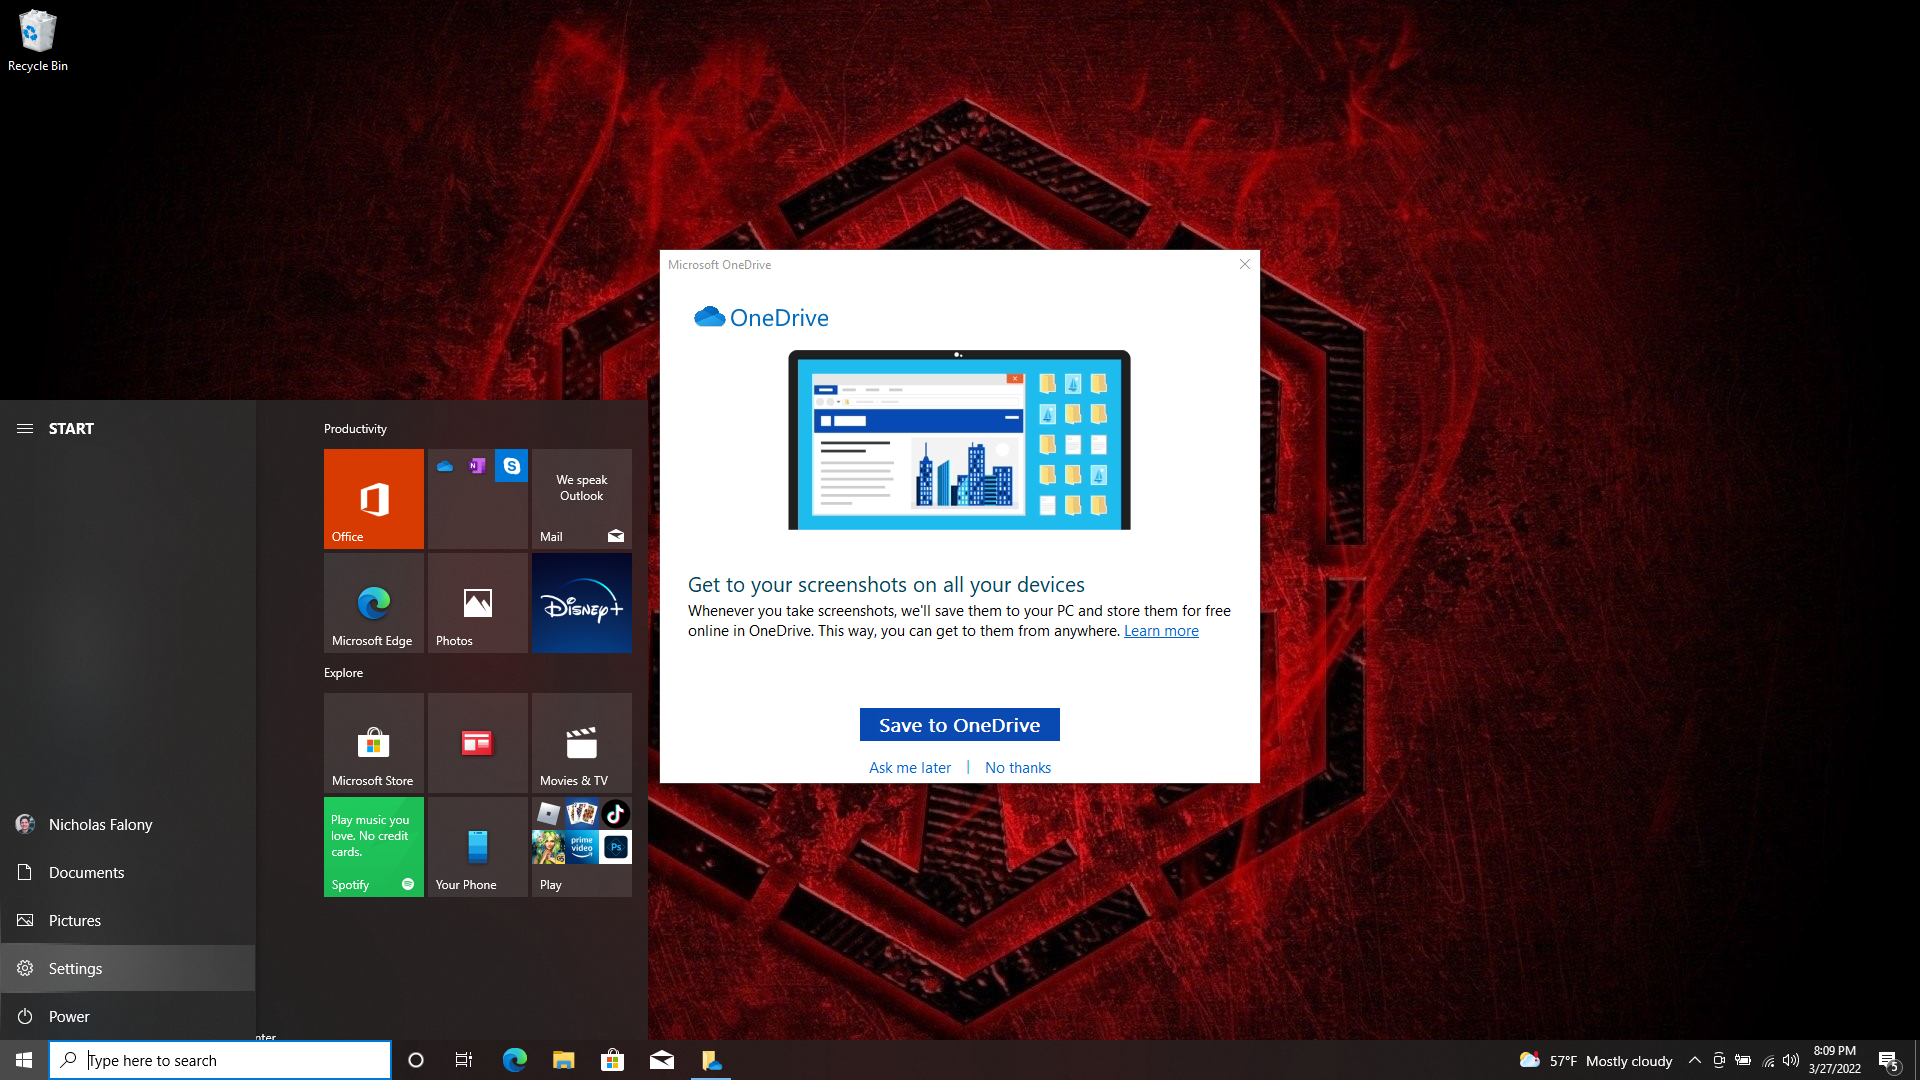This screenshot has width=1920, height=1080.
Task: Open Photos application
Action: pyautogui.click(x=476, y=603)
